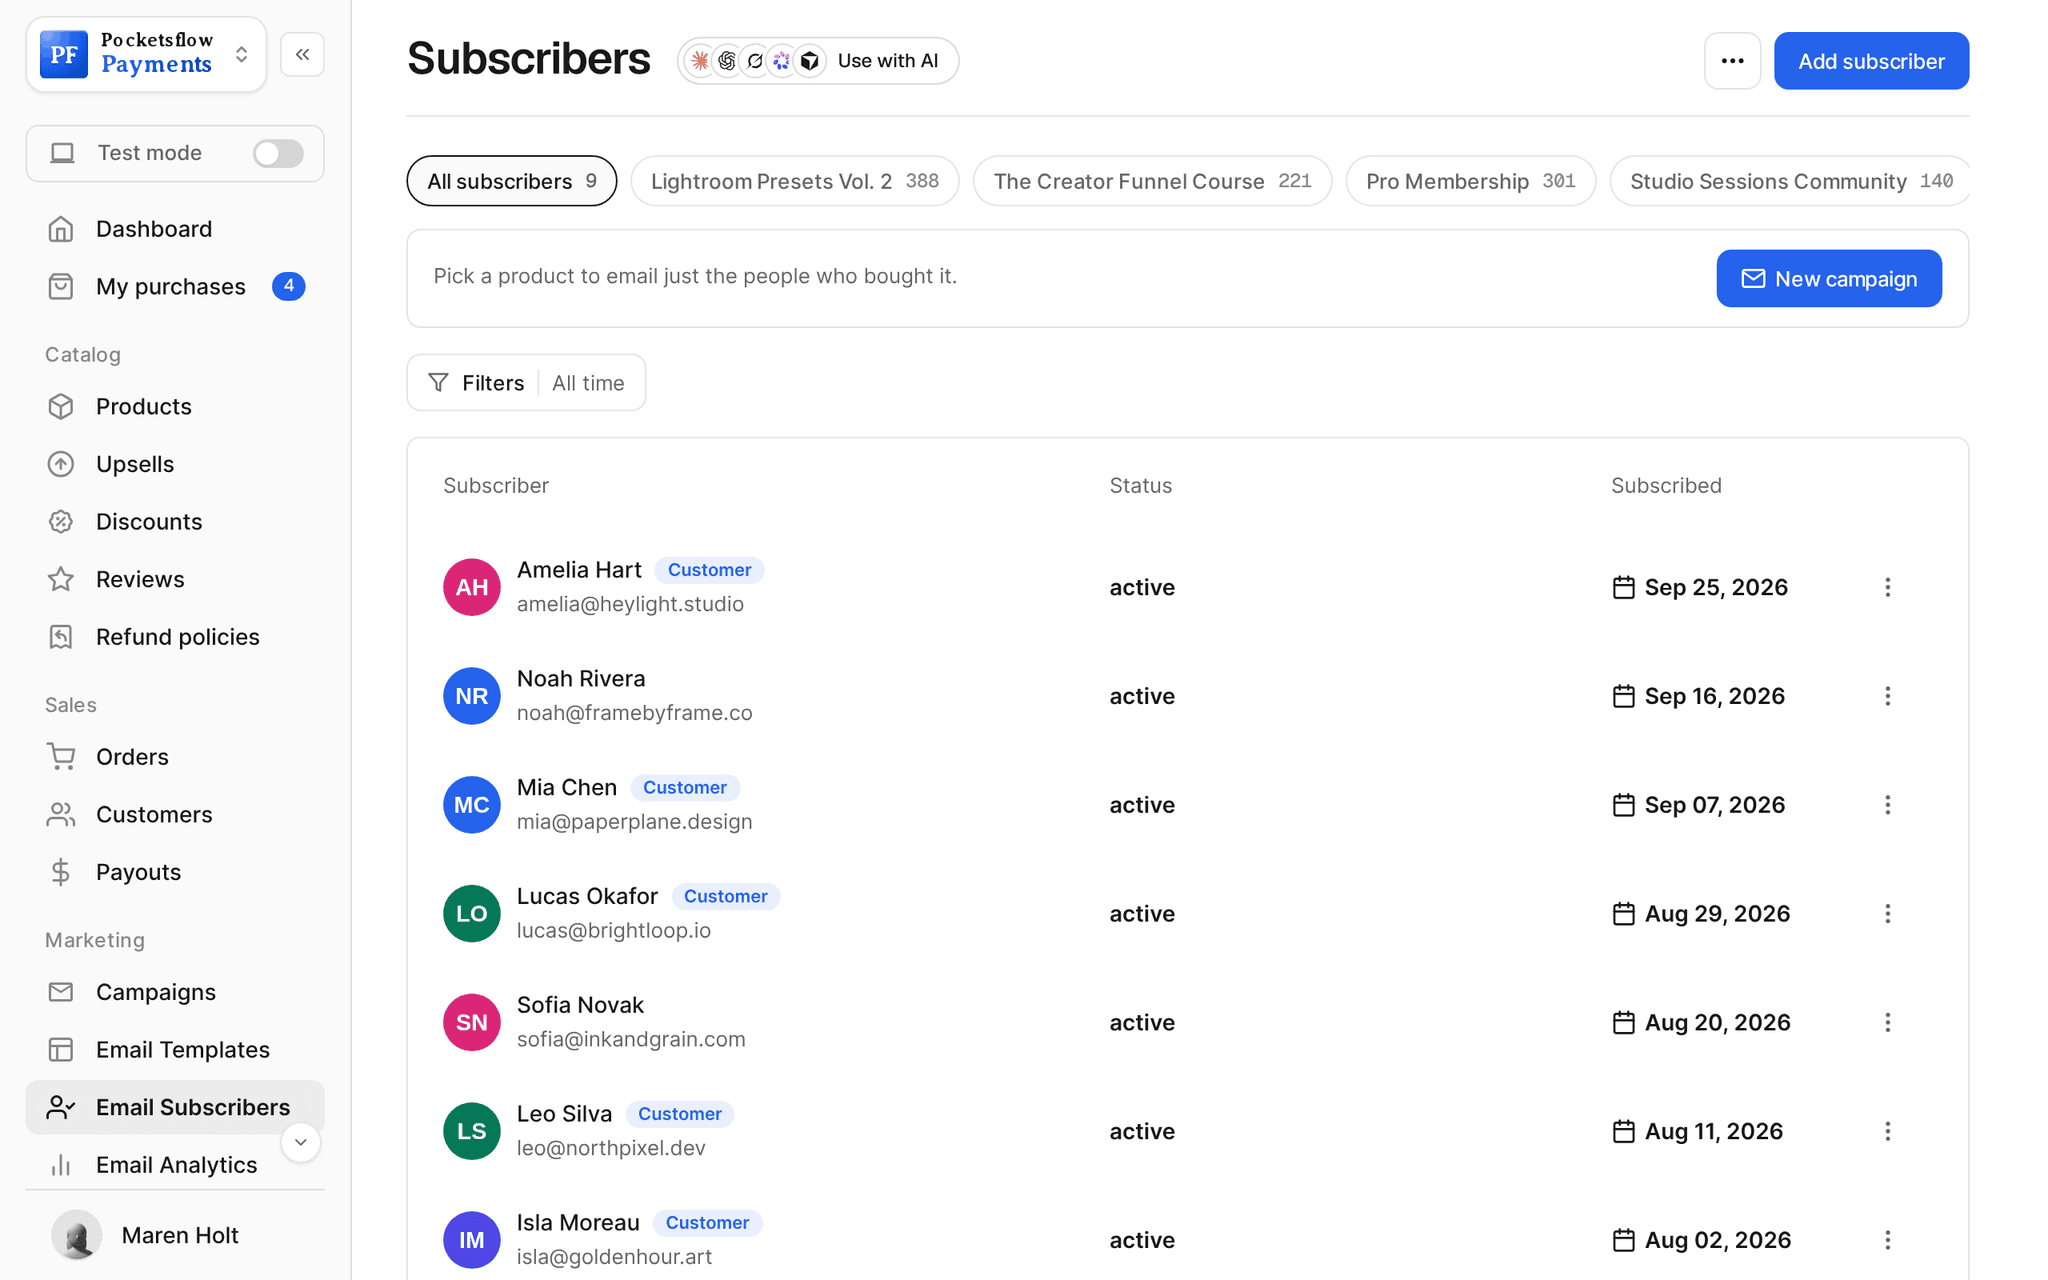Open the Pocketsflow Payments workspace switcher
Viewport: 2048px width, 1280px height.
146,54
